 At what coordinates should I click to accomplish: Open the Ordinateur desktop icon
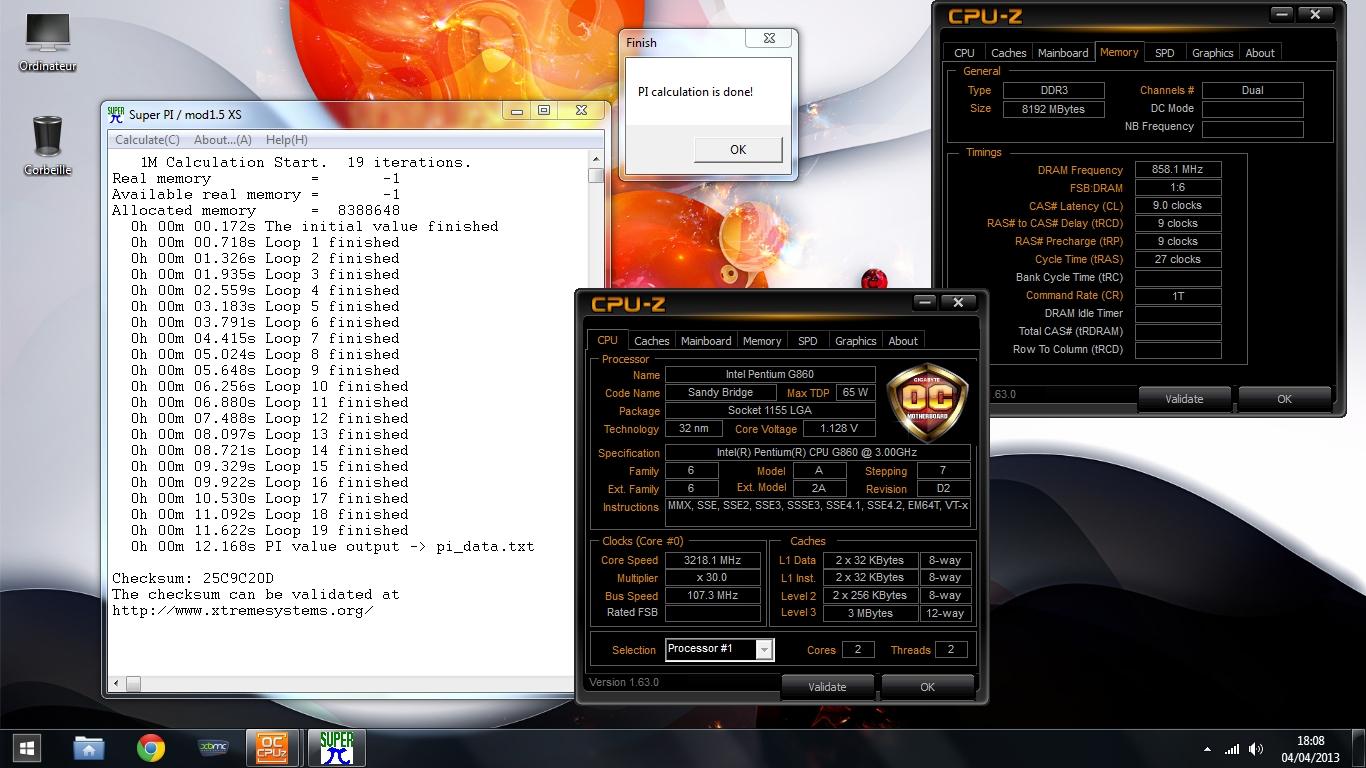coord(47,43)
